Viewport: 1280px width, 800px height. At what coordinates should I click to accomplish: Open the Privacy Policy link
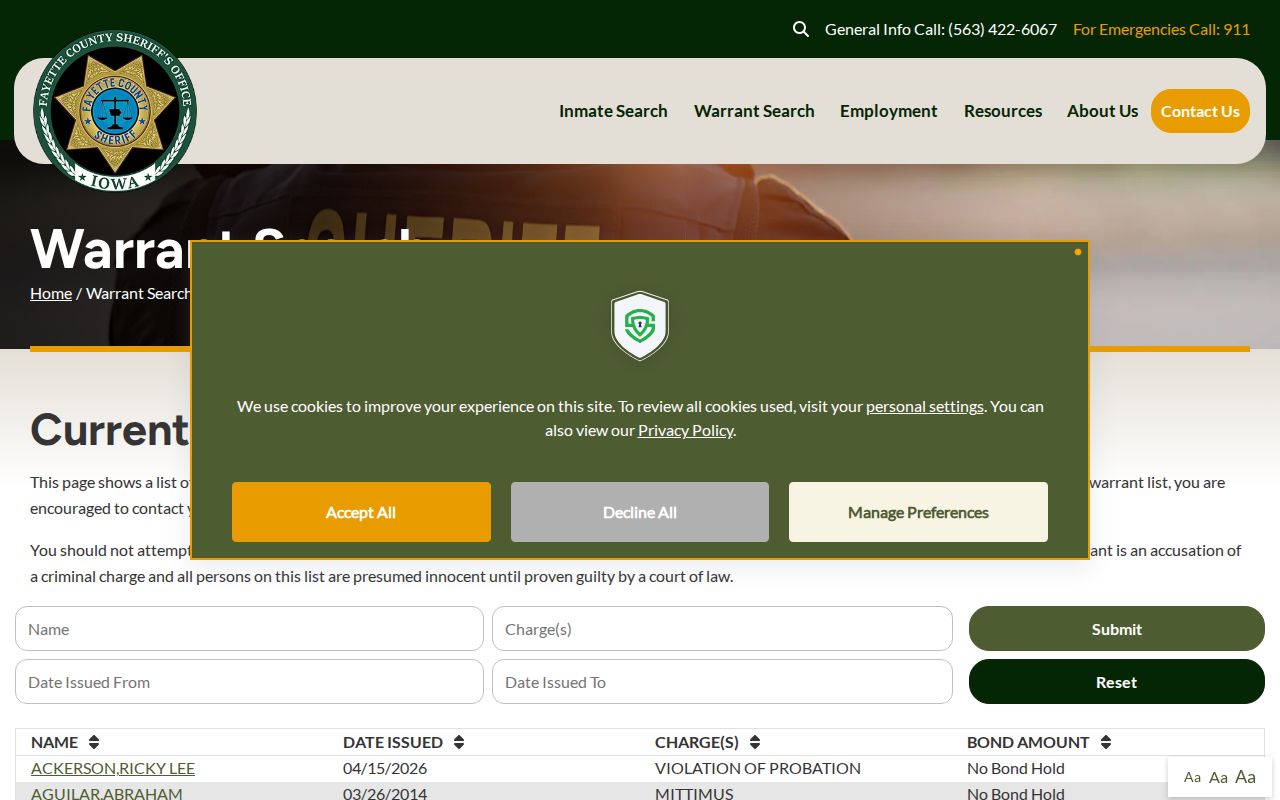tap(686, 430)
